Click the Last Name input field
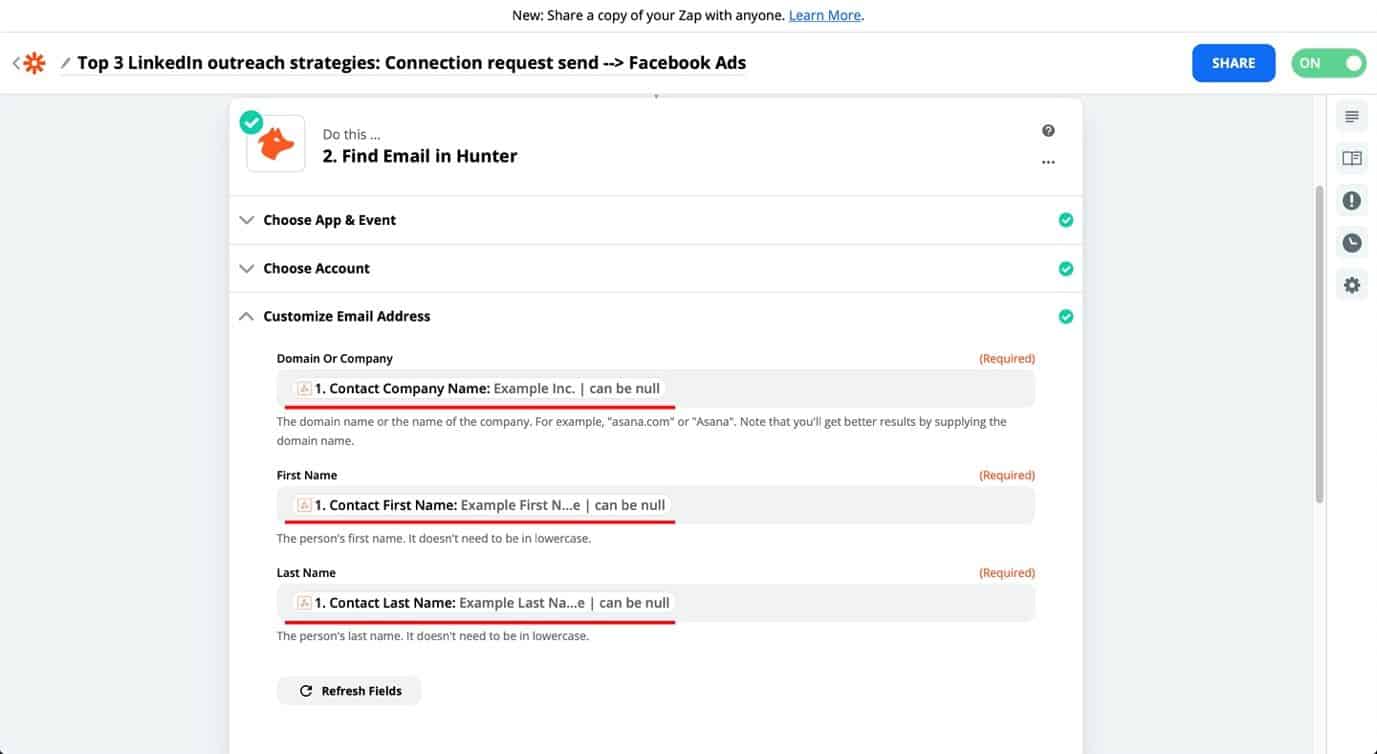Screen dimensions: 1377x754 tap(655, 603)
